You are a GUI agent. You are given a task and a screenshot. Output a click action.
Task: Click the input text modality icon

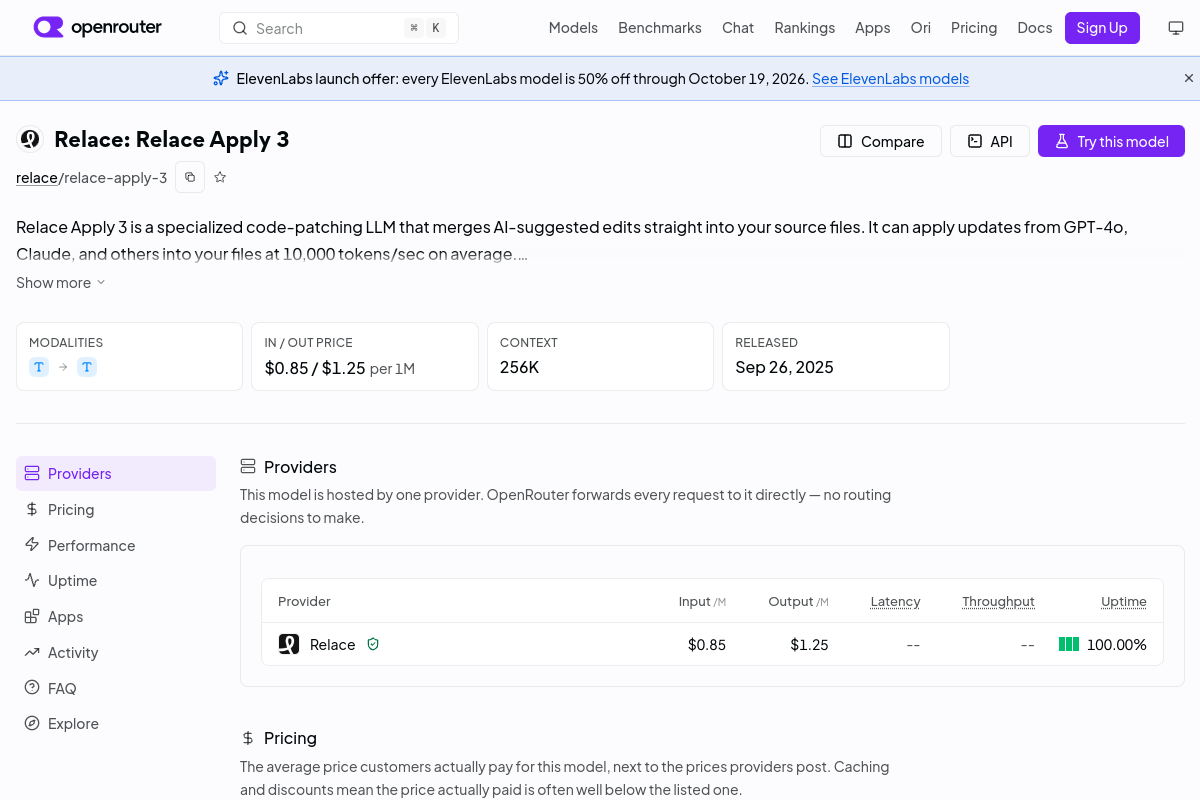click(x=39, y=367)
